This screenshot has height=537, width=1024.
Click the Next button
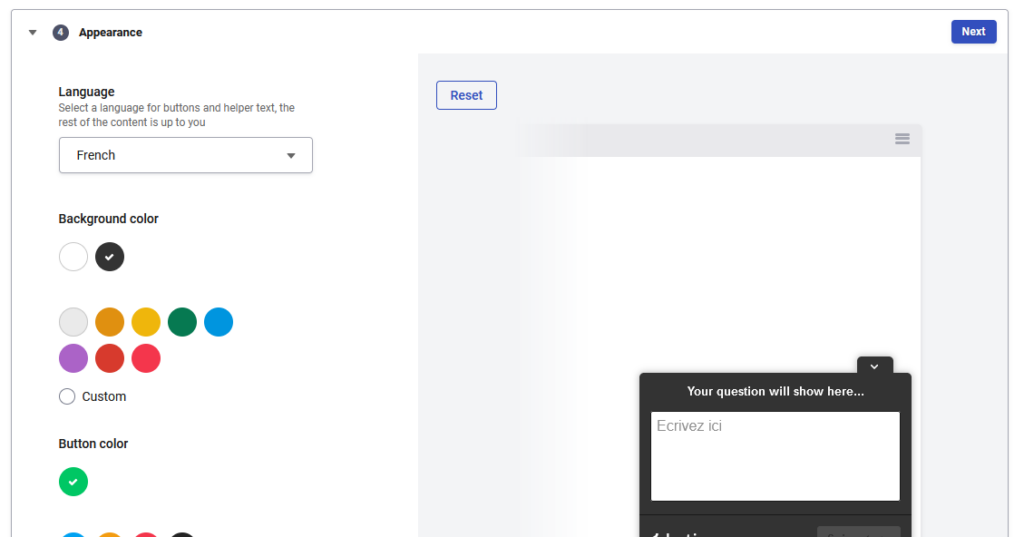(x=973, y=32)
